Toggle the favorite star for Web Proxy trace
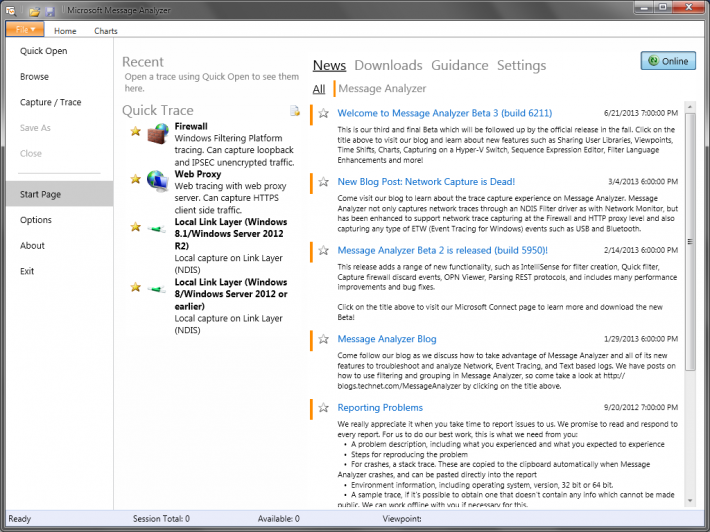 [x=135, y=179]
